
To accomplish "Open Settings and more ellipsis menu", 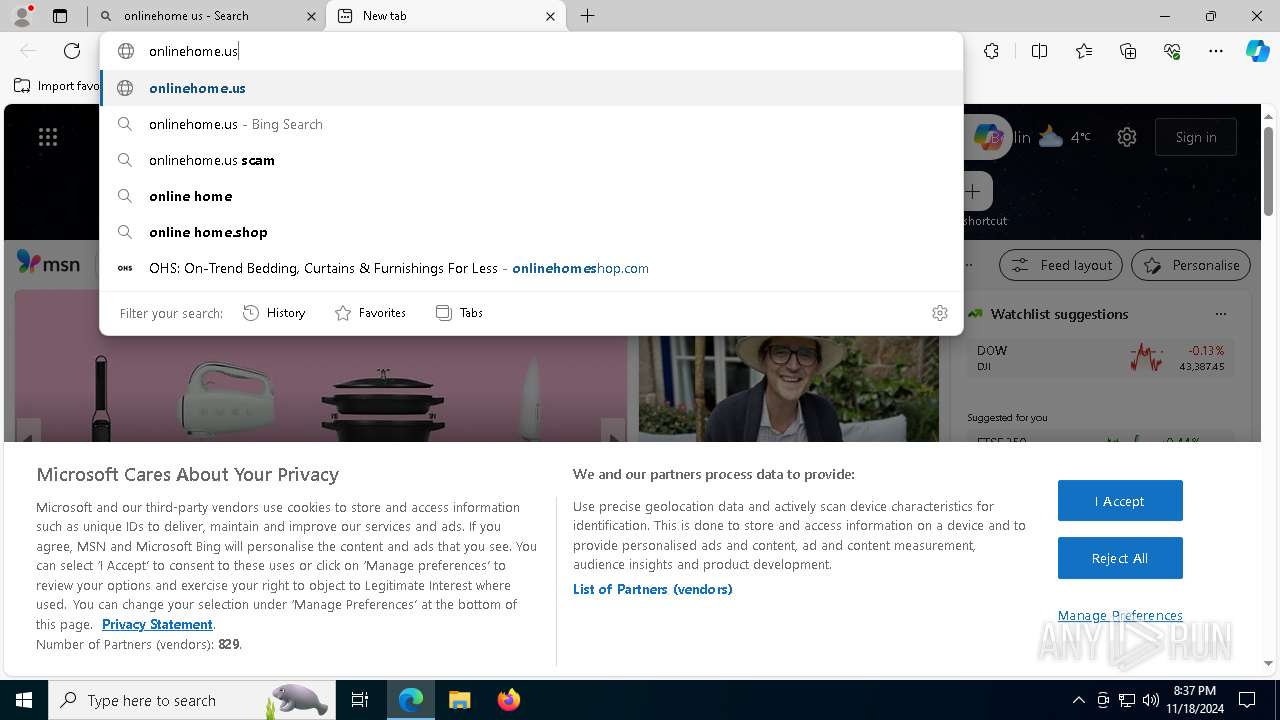I will click(1216, 51).
